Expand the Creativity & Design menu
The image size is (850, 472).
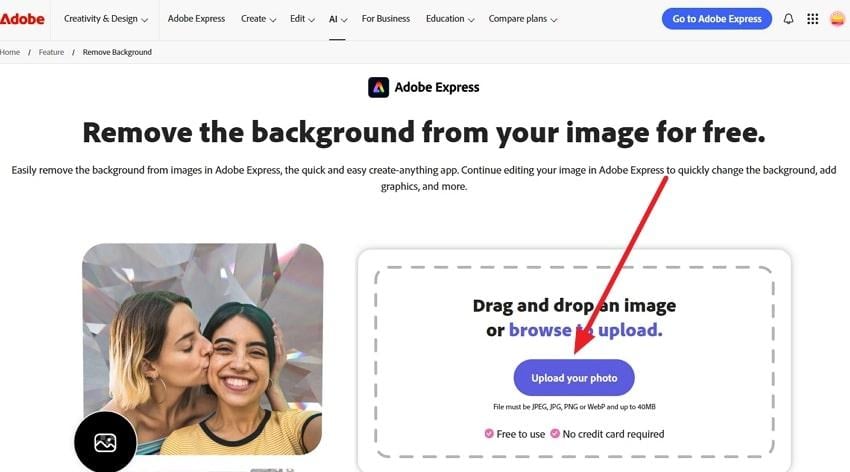pos(106,19)
